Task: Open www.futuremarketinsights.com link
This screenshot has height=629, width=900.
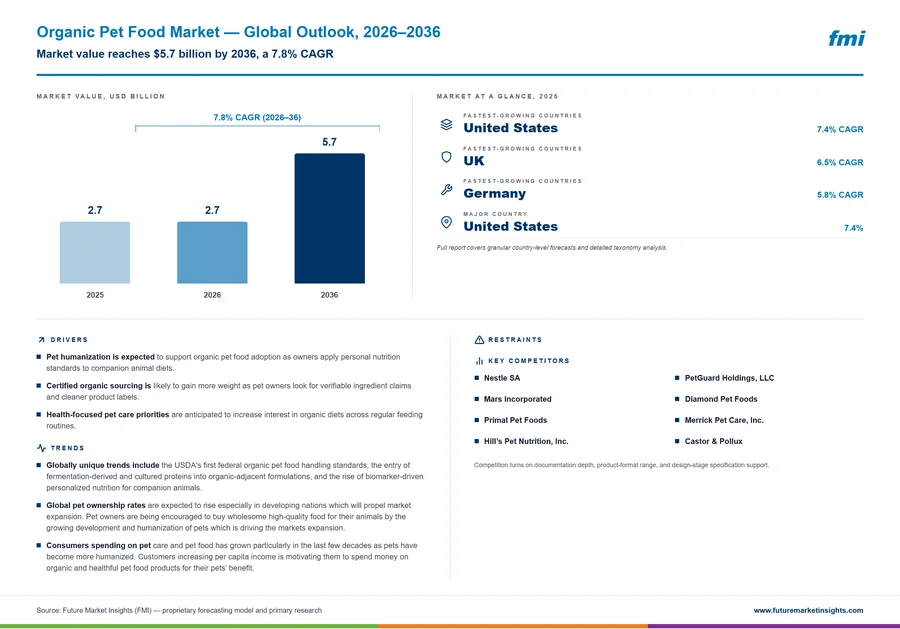Action: 808,610
